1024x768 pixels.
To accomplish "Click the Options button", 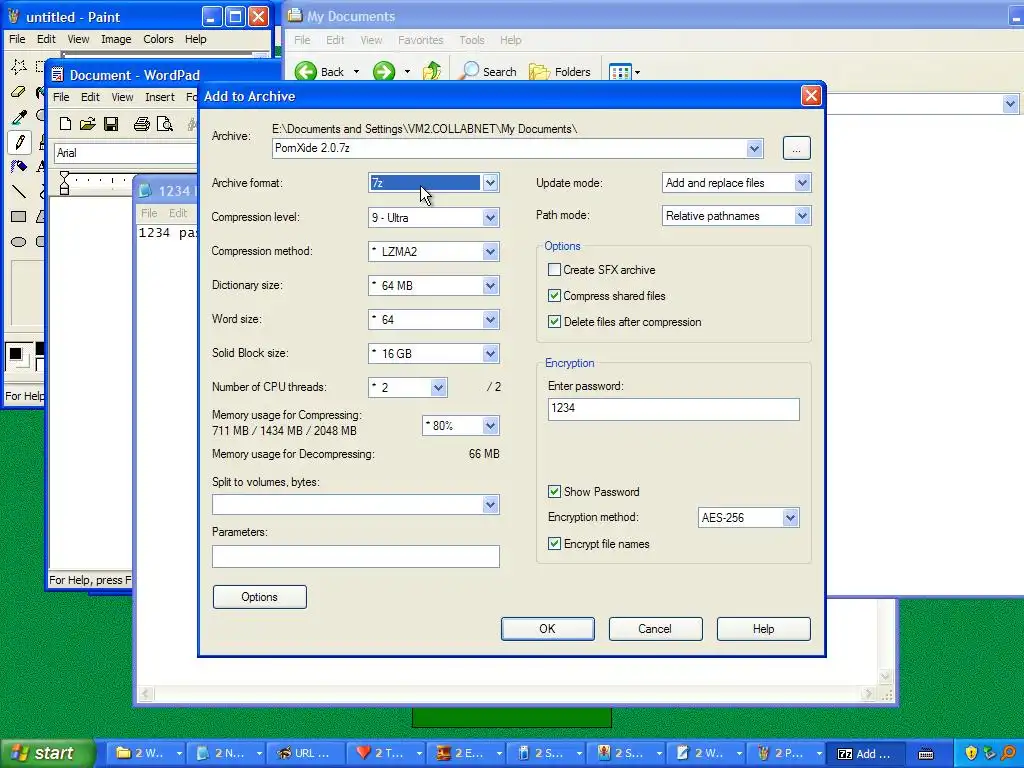I will pos(259,597).
